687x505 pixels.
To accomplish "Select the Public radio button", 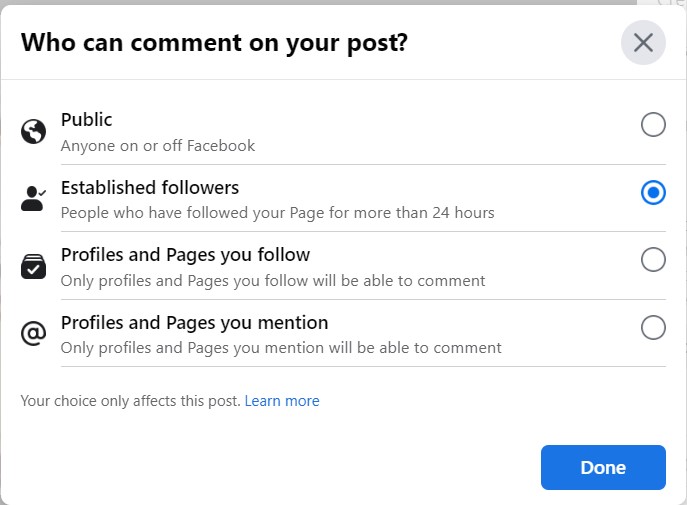I will (653, 125).
